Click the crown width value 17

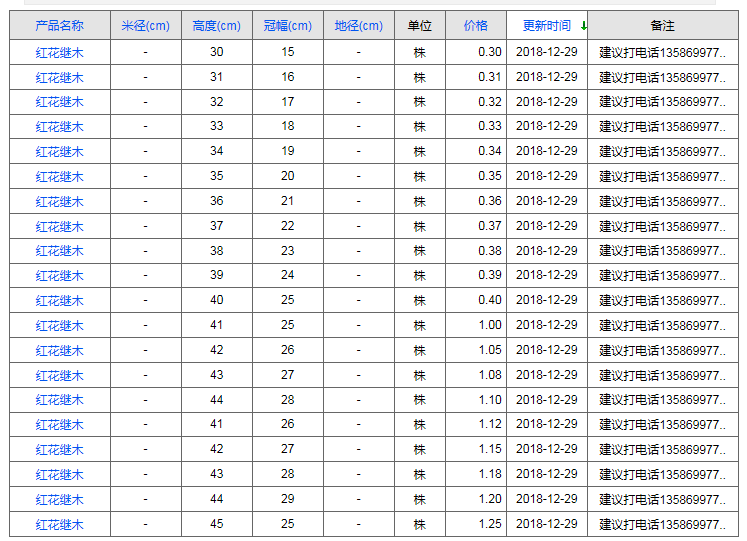click(288, 102)
